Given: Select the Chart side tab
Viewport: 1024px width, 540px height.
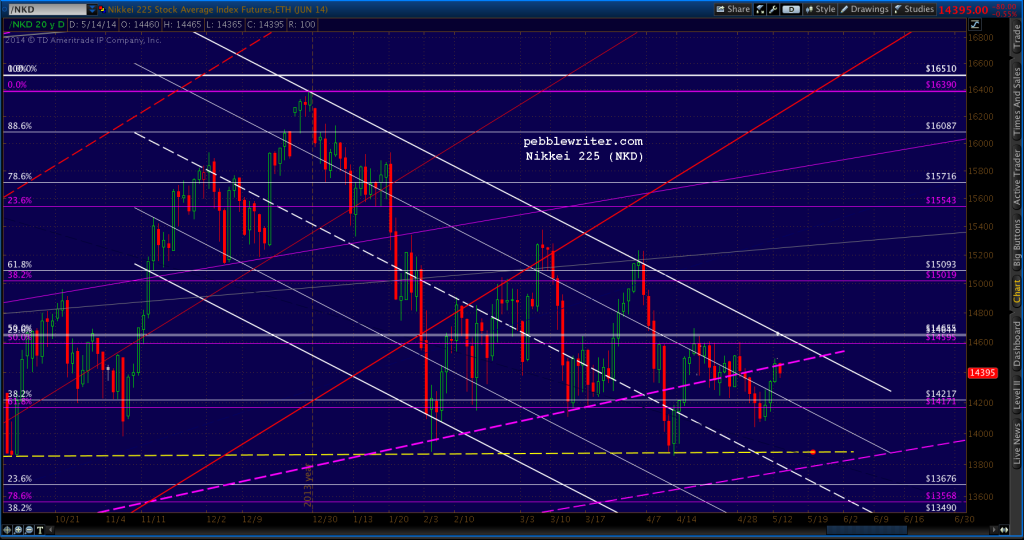Looking at the screenshot, I should coord(1017,291).
